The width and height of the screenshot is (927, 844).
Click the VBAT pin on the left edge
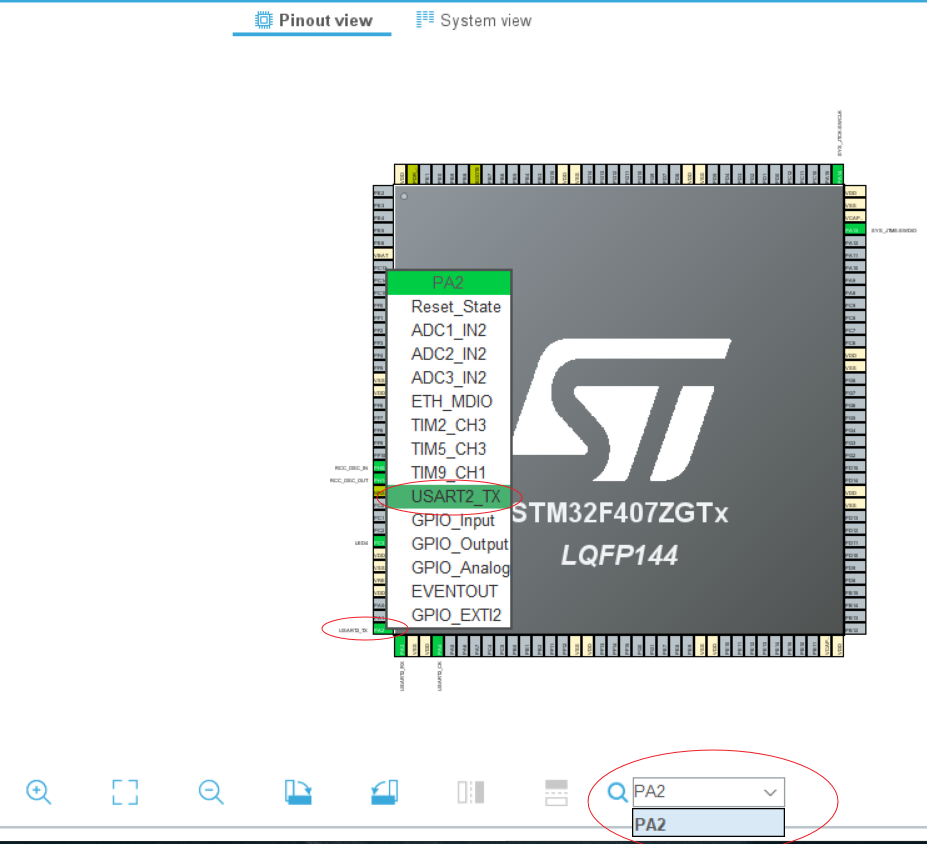[383, 255]
